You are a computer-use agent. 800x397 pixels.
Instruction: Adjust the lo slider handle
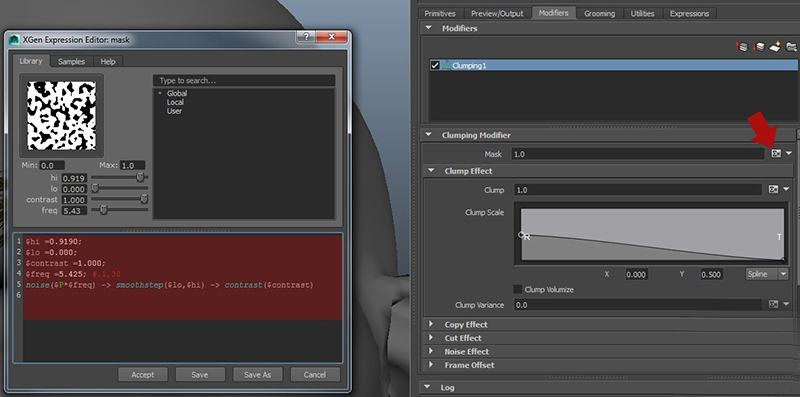pos(94,188)
